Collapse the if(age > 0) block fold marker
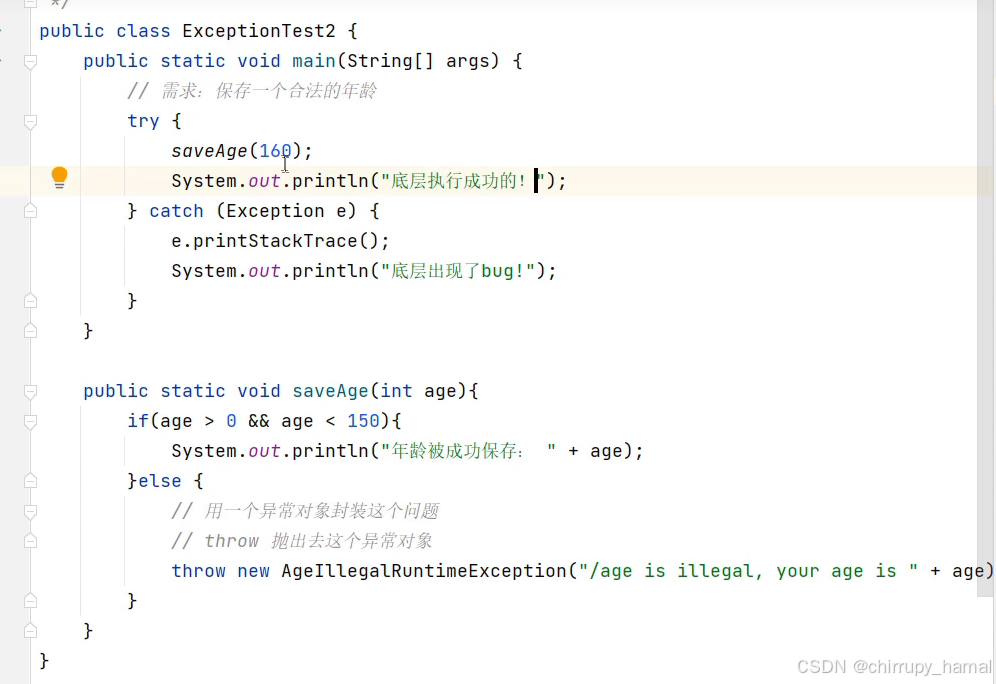The height and width of the screenshot is (684, 996). point(30,421)
